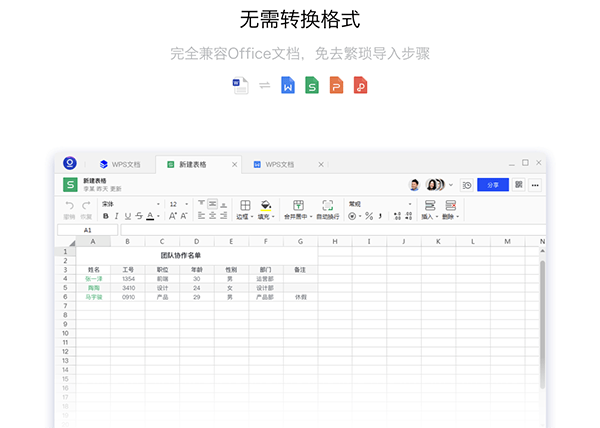Click the merge and center (合并居中) icon

(298, 205)
